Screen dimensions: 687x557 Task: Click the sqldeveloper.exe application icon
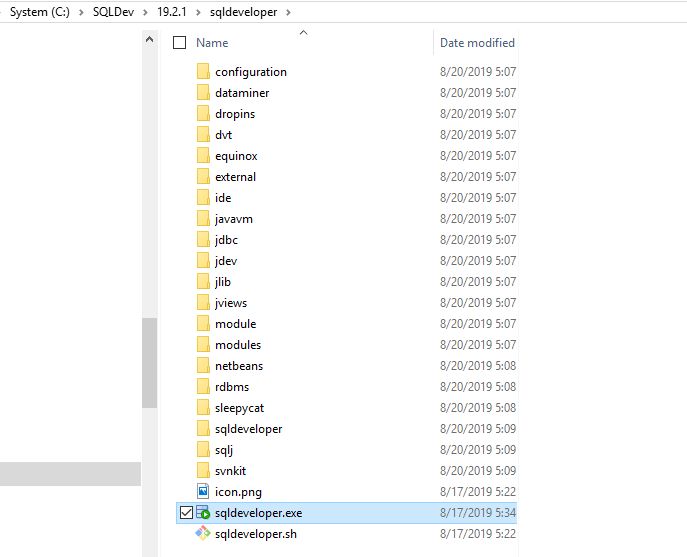click(203, 512)
